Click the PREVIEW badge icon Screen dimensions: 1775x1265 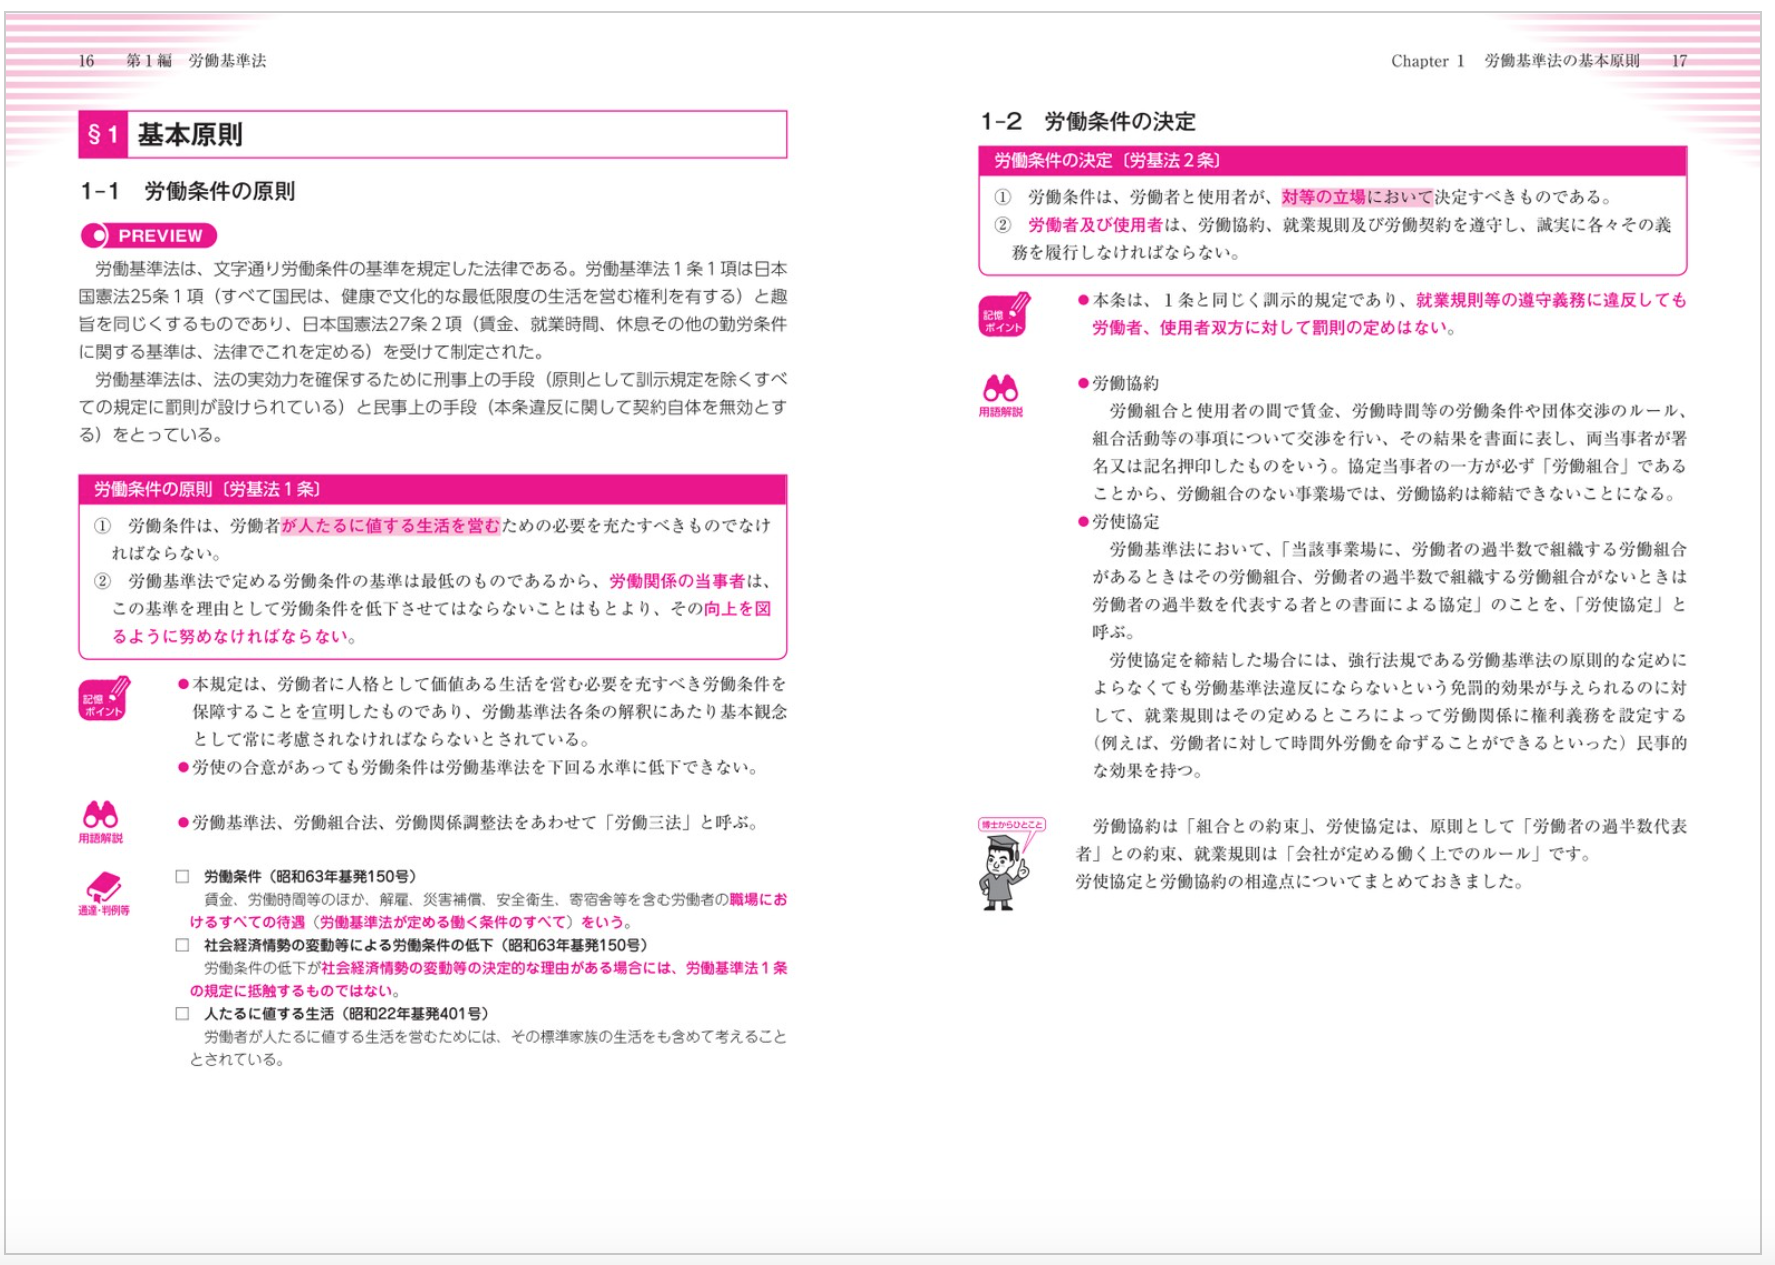click(148, 236)
